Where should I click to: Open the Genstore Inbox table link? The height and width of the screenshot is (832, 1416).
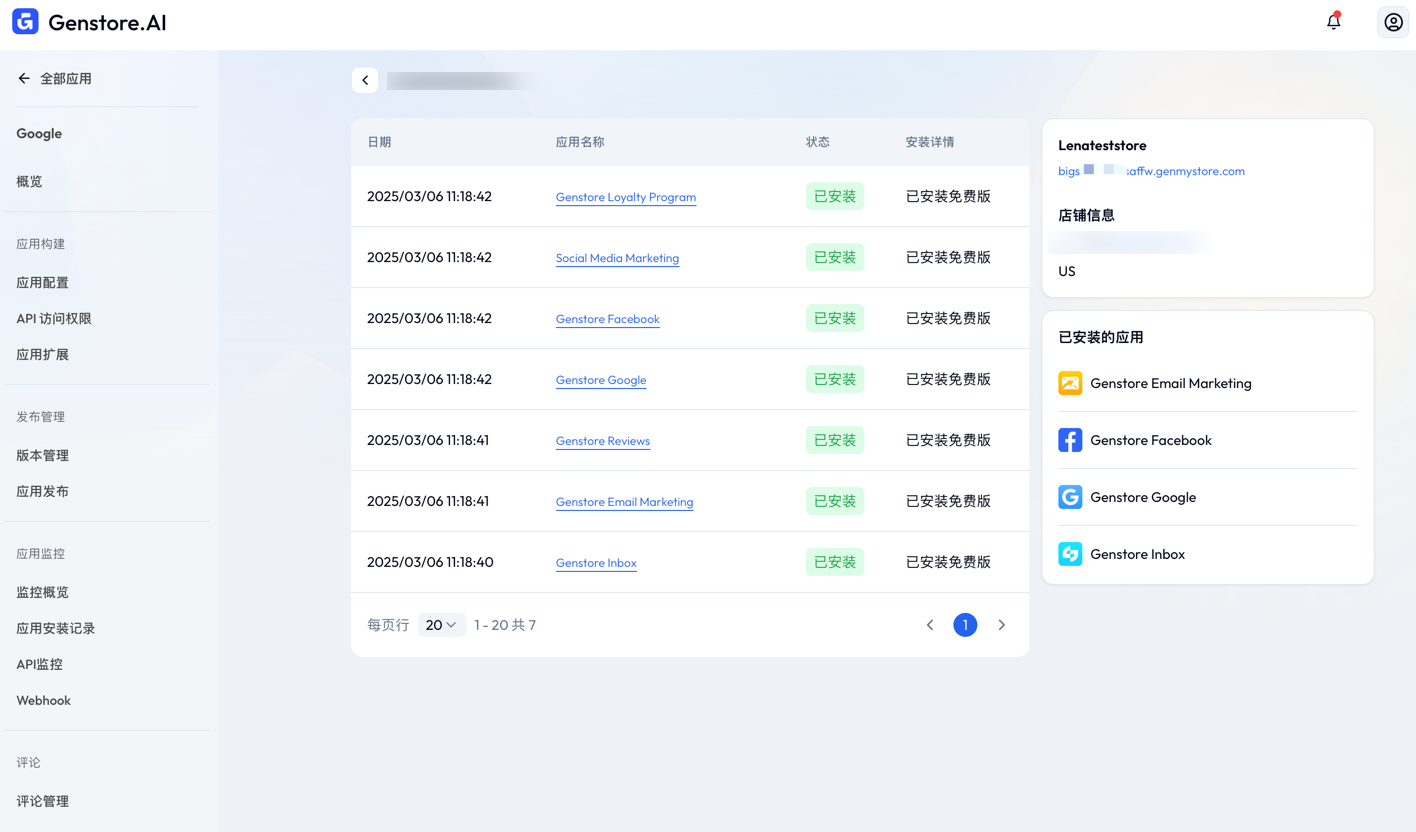point(596,563)
